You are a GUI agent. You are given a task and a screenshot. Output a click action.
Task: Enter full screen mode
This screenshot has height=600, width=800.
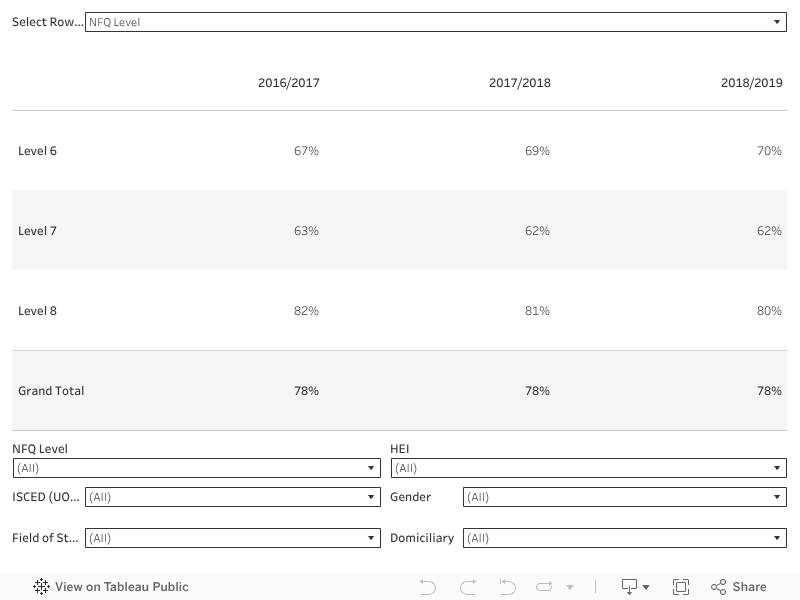681,587
